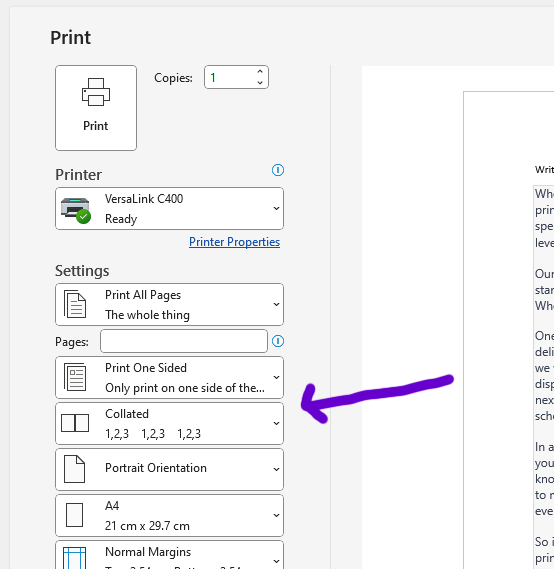Viewport: 554px width, 569px height.
Task: Open the Normal Margins dropdown
Action: tap(169, 555)
